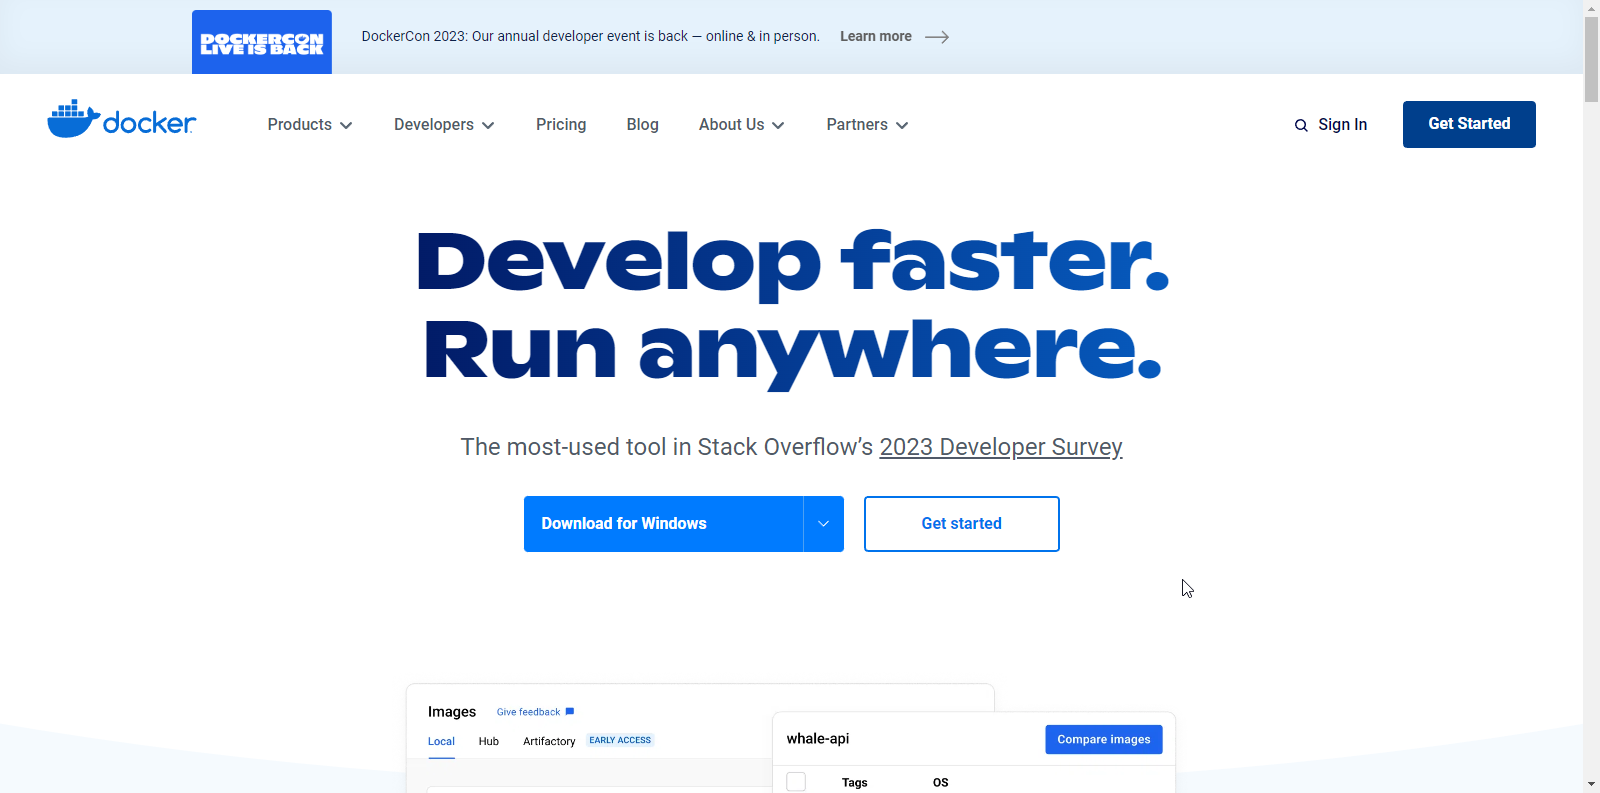Click the navy Get Started button
Screen dimensions: 1600x793
[x=1469, y=124]
